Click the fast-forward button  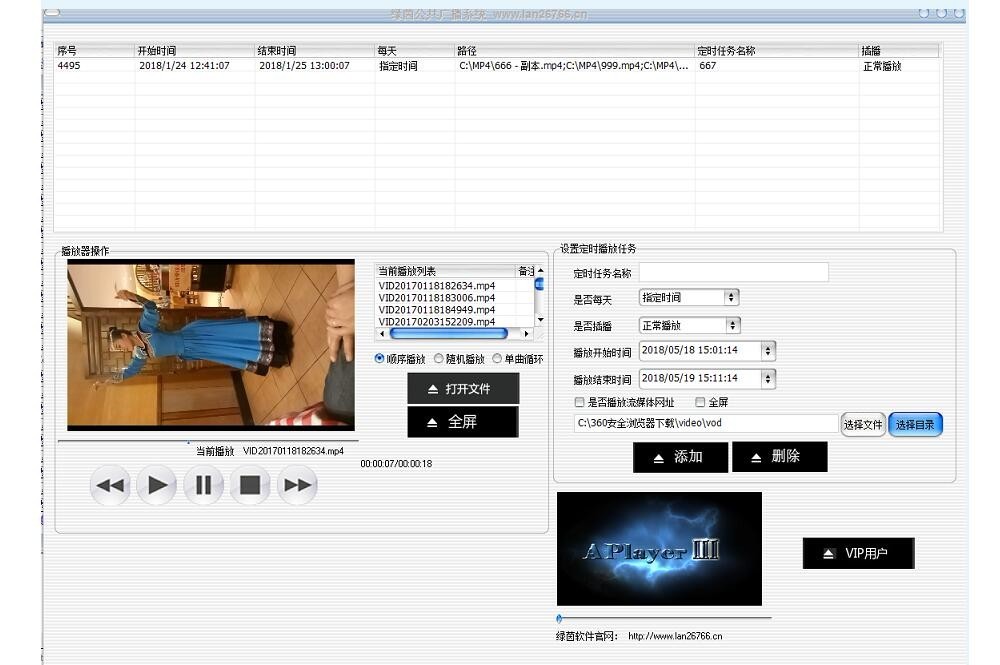pos(296,486)
